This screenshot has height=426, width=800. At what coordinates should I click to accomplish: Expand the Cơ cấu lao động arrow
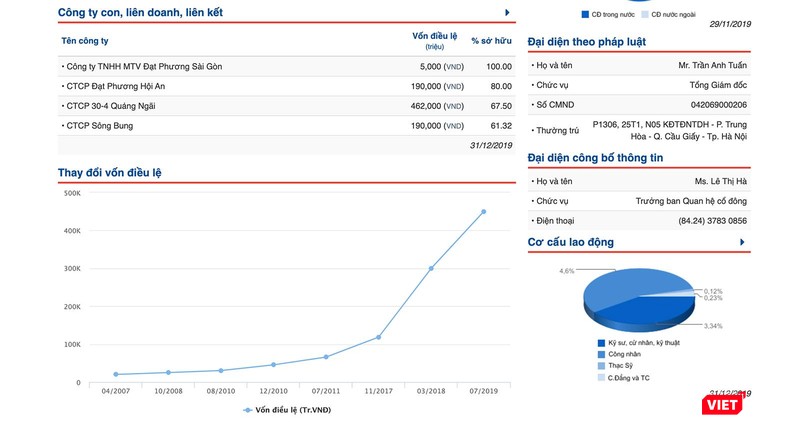pyautogui.click(x=742, y=242)
